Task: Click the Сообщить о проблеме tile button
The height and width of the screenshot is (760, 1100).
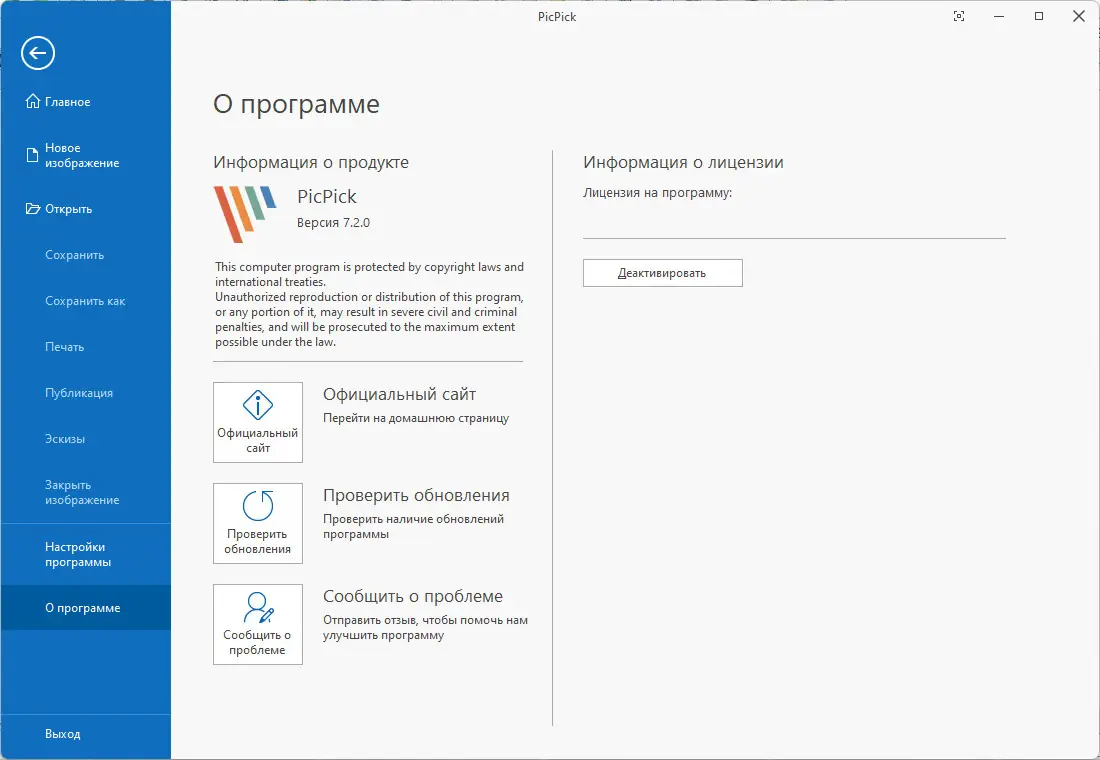Action: 257,625
